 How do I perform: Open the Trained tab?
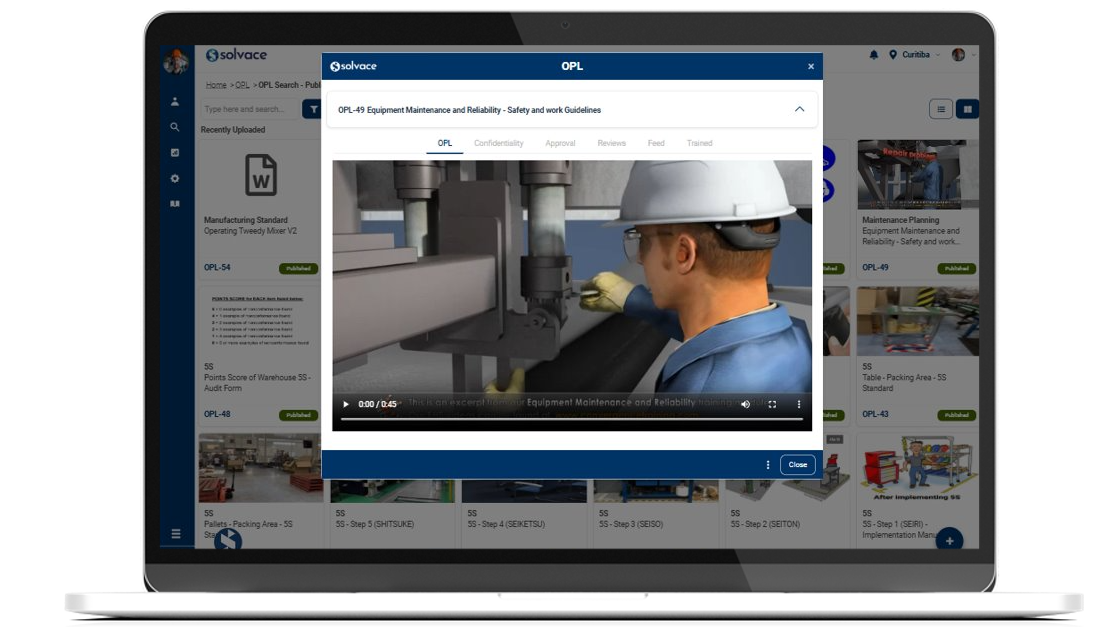pos(700,143)
